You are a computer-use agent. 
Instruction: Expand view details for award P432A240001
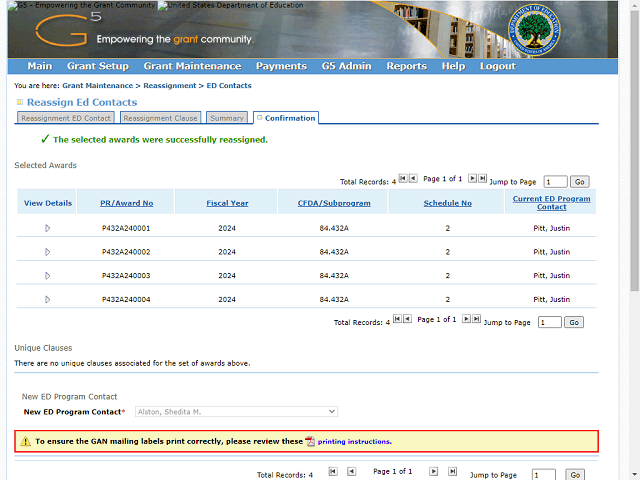[x=47, y=228]
